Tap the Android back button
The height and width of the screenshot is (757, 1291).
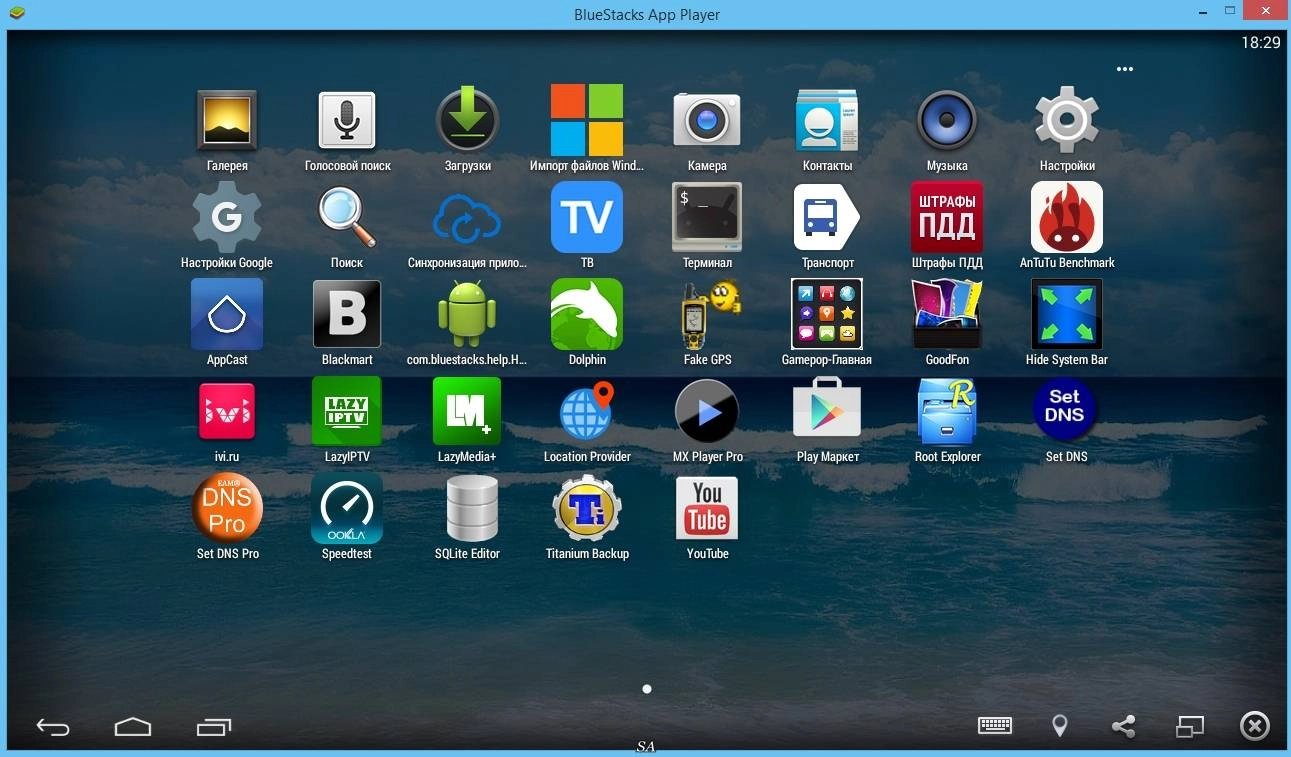[53, 727]
